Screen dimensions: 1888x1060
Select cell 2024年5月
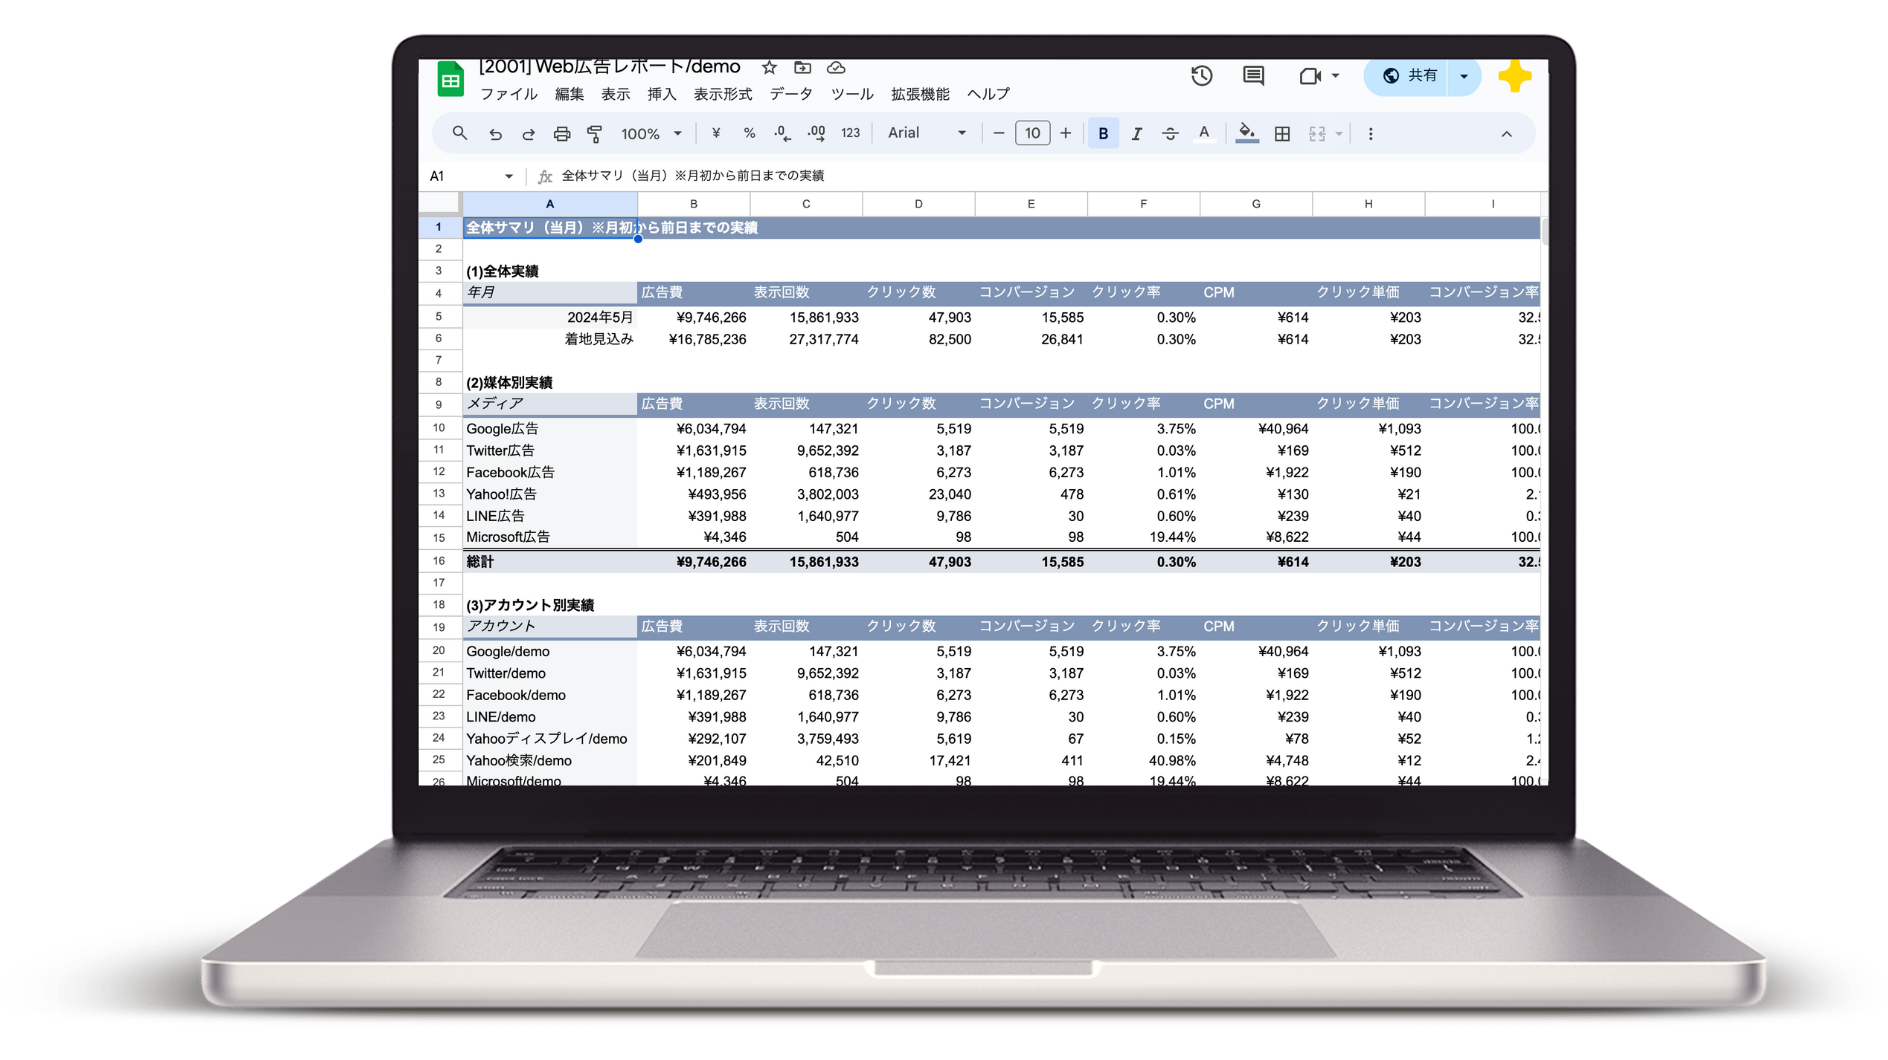tap(549, 317)
